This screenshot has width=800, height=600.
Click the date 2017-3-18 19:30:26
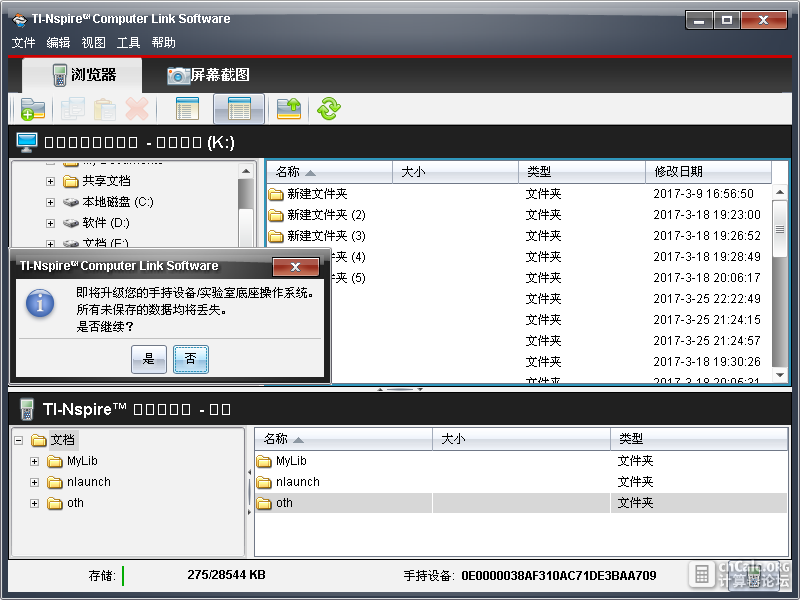click(x=707, y=362)
